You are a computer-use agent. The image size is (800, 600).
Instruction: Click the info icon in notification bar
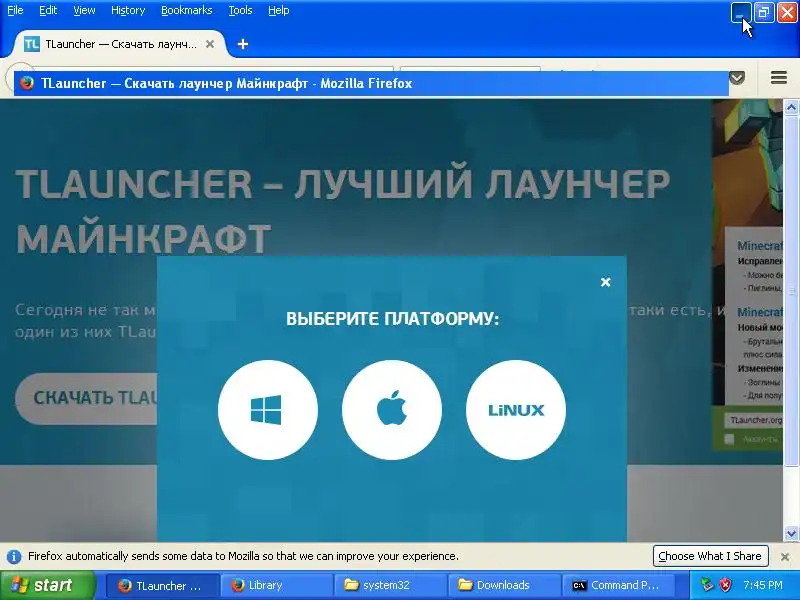click(x=14, y=556)
